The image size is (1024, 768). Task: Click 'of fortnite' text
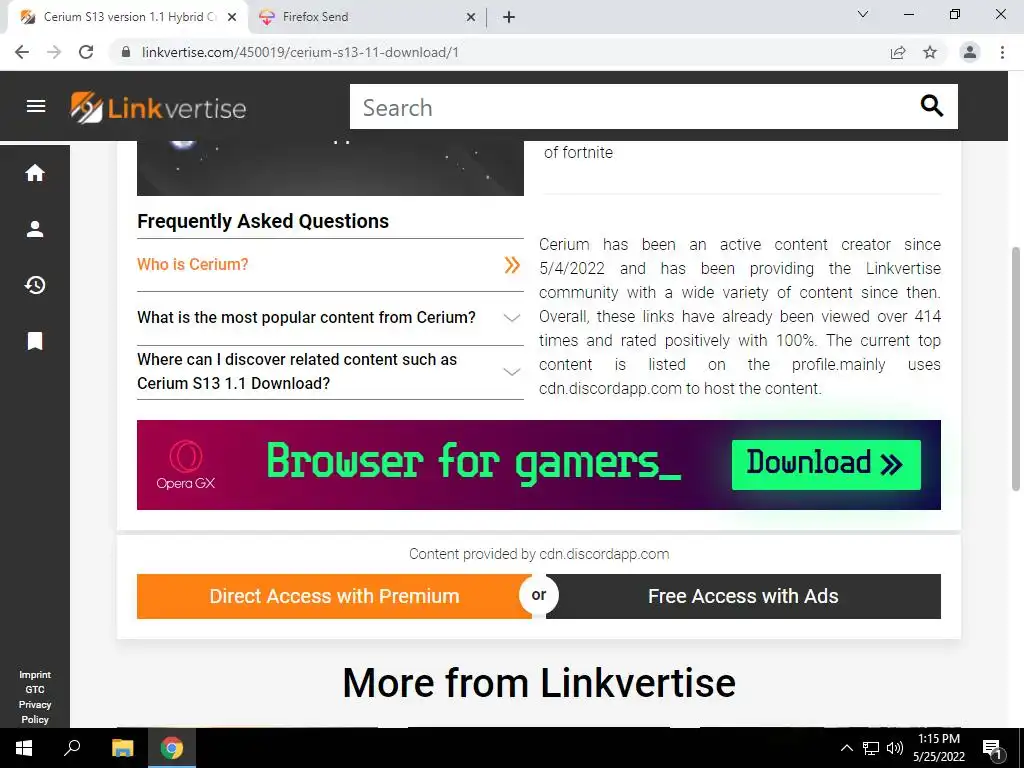click(x=578, y=153)
